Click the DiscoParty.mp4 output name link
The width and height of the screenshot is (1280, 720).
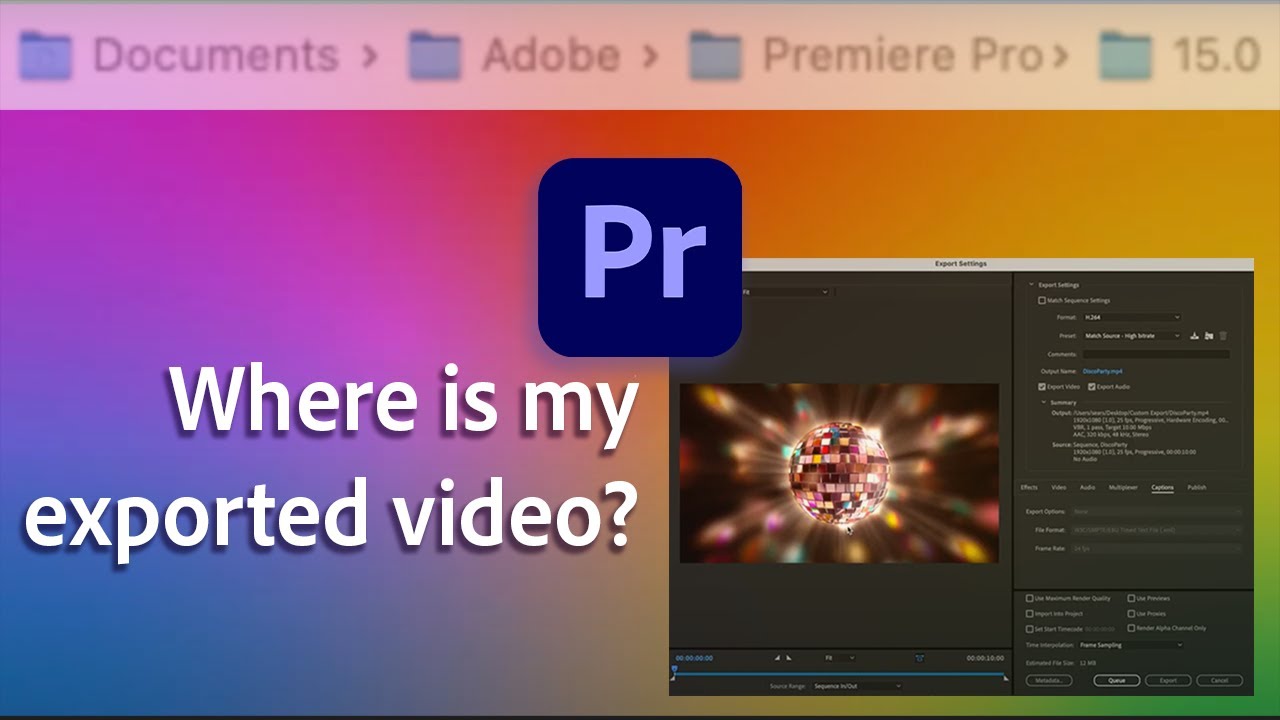[x=1101, y=371]
